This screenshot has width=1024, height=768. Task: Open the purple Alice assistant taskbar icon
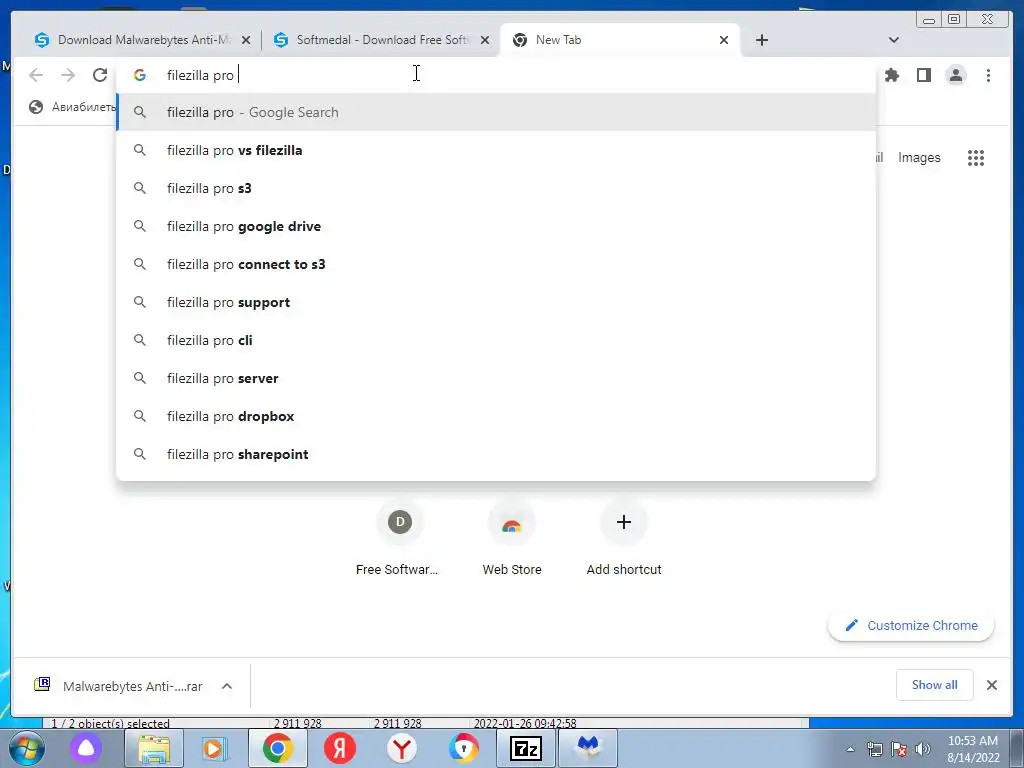tap(86, 748)
